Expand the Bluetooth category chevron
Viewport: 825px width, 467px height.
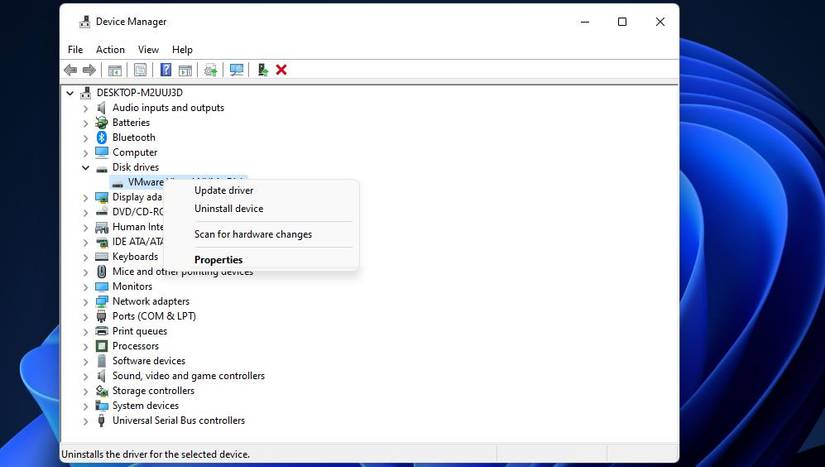86,138
